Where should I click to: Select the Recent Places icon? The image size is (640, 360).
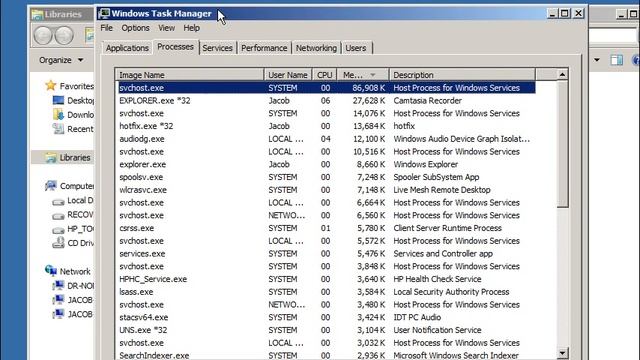(x=58, y=129)
